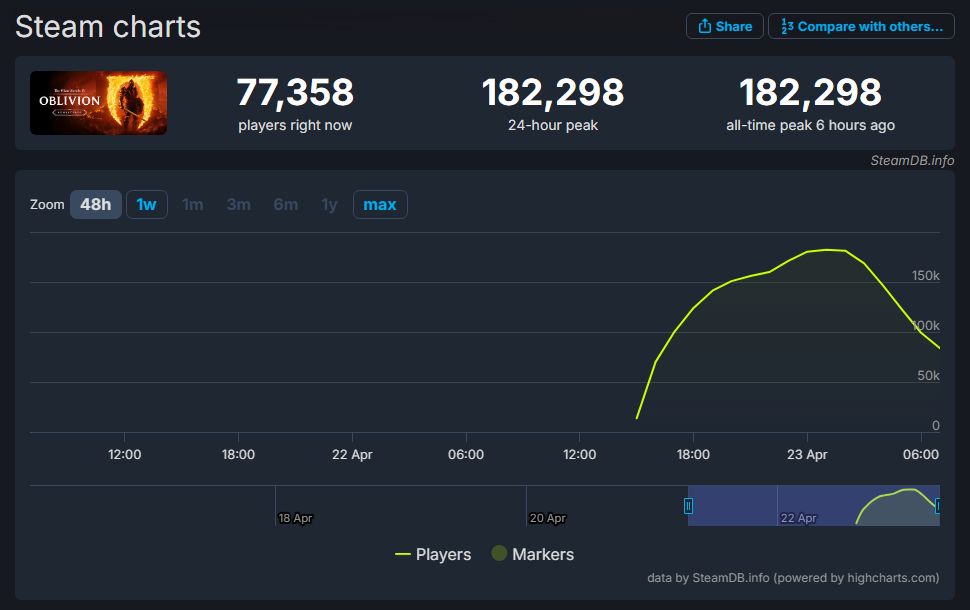970x610 pixels.
Task: Click the Share button
Action: pyautogui.click(x=724, y=27)
